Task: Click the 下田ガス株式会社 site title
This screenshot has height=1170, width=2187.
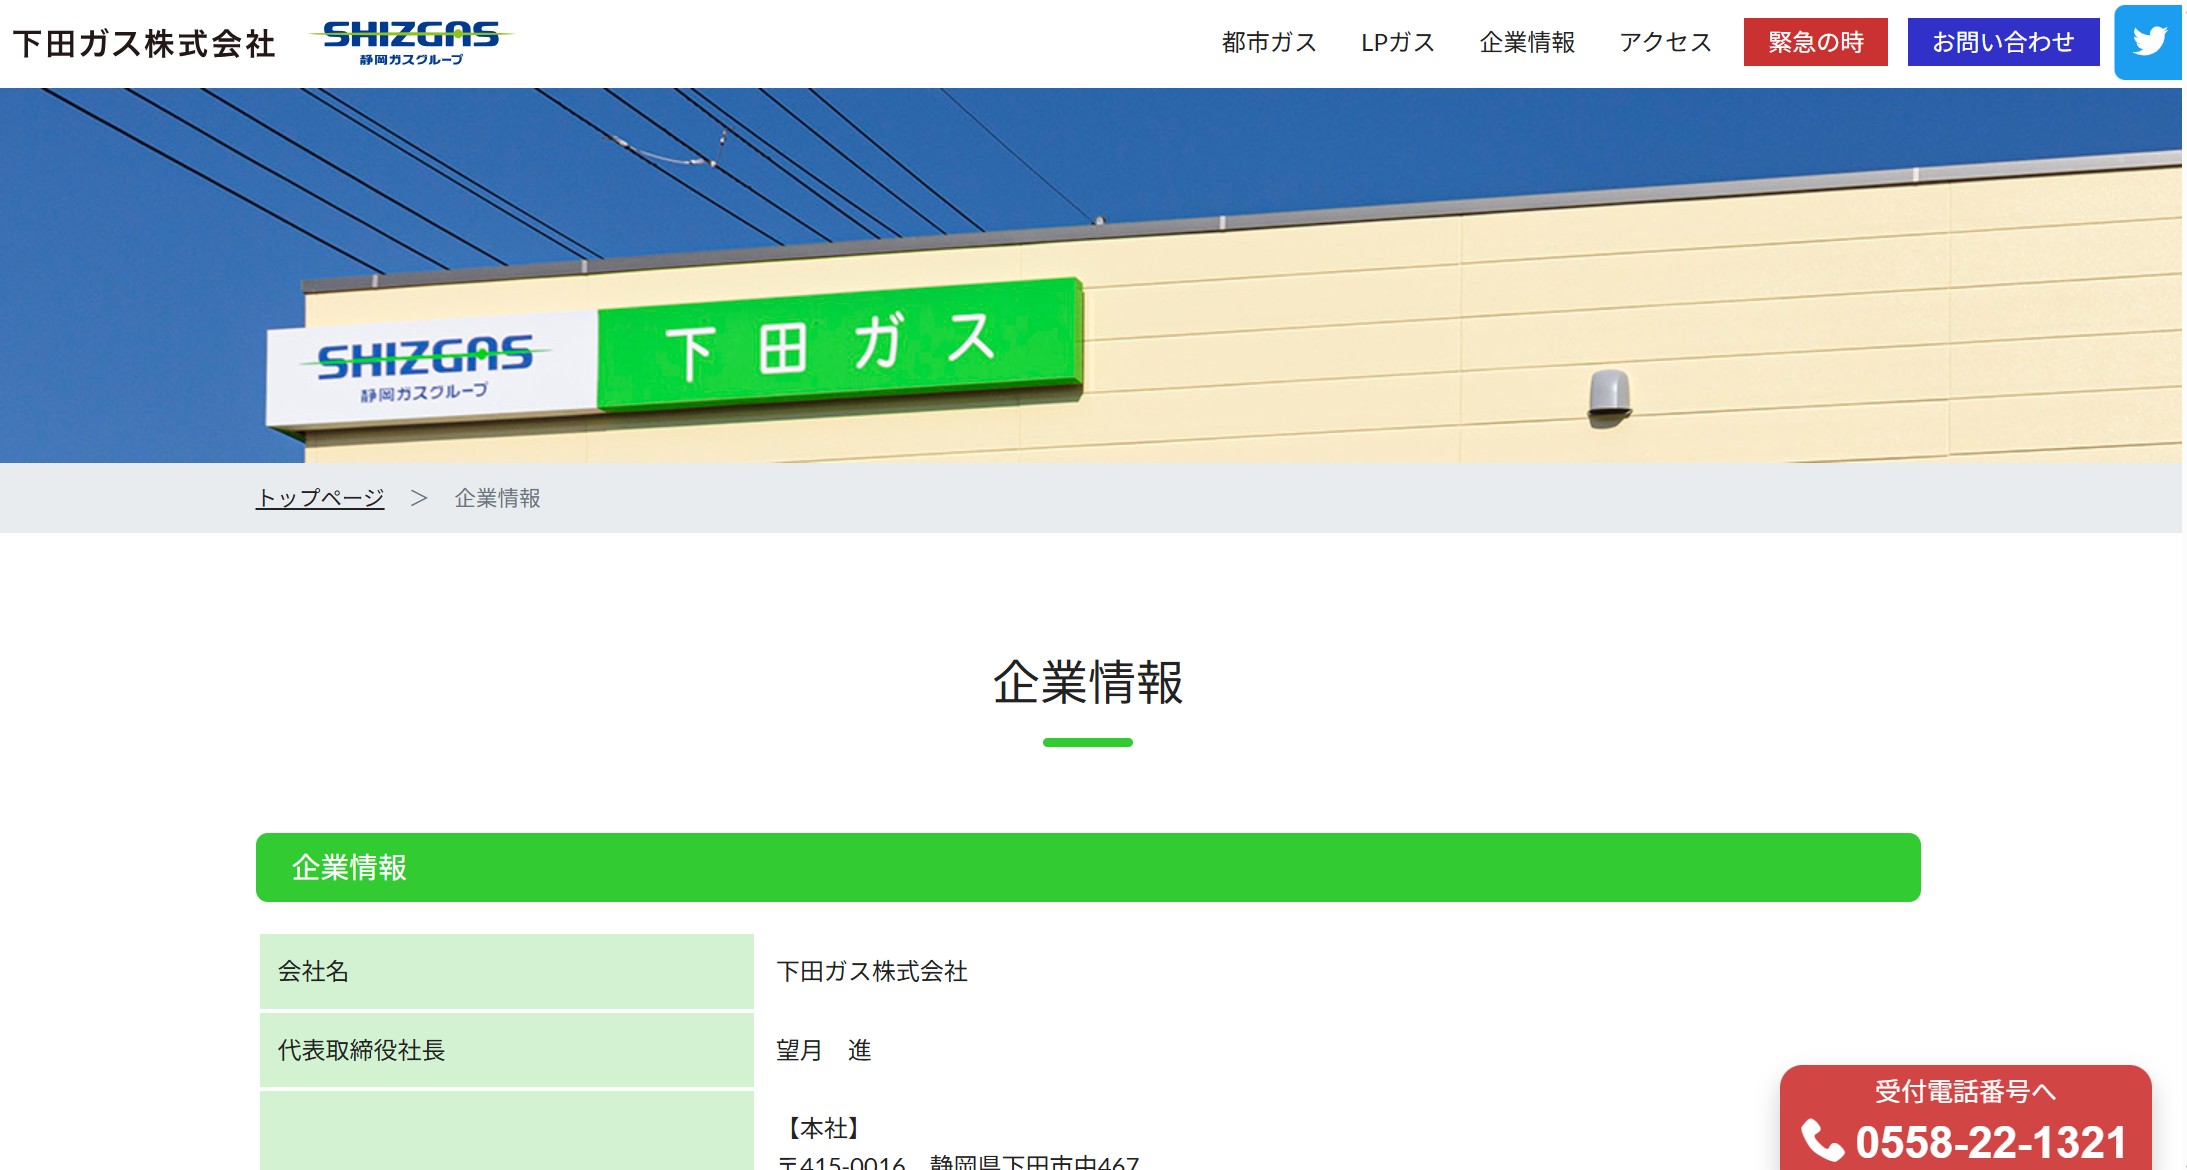Action: coord(144,44)
